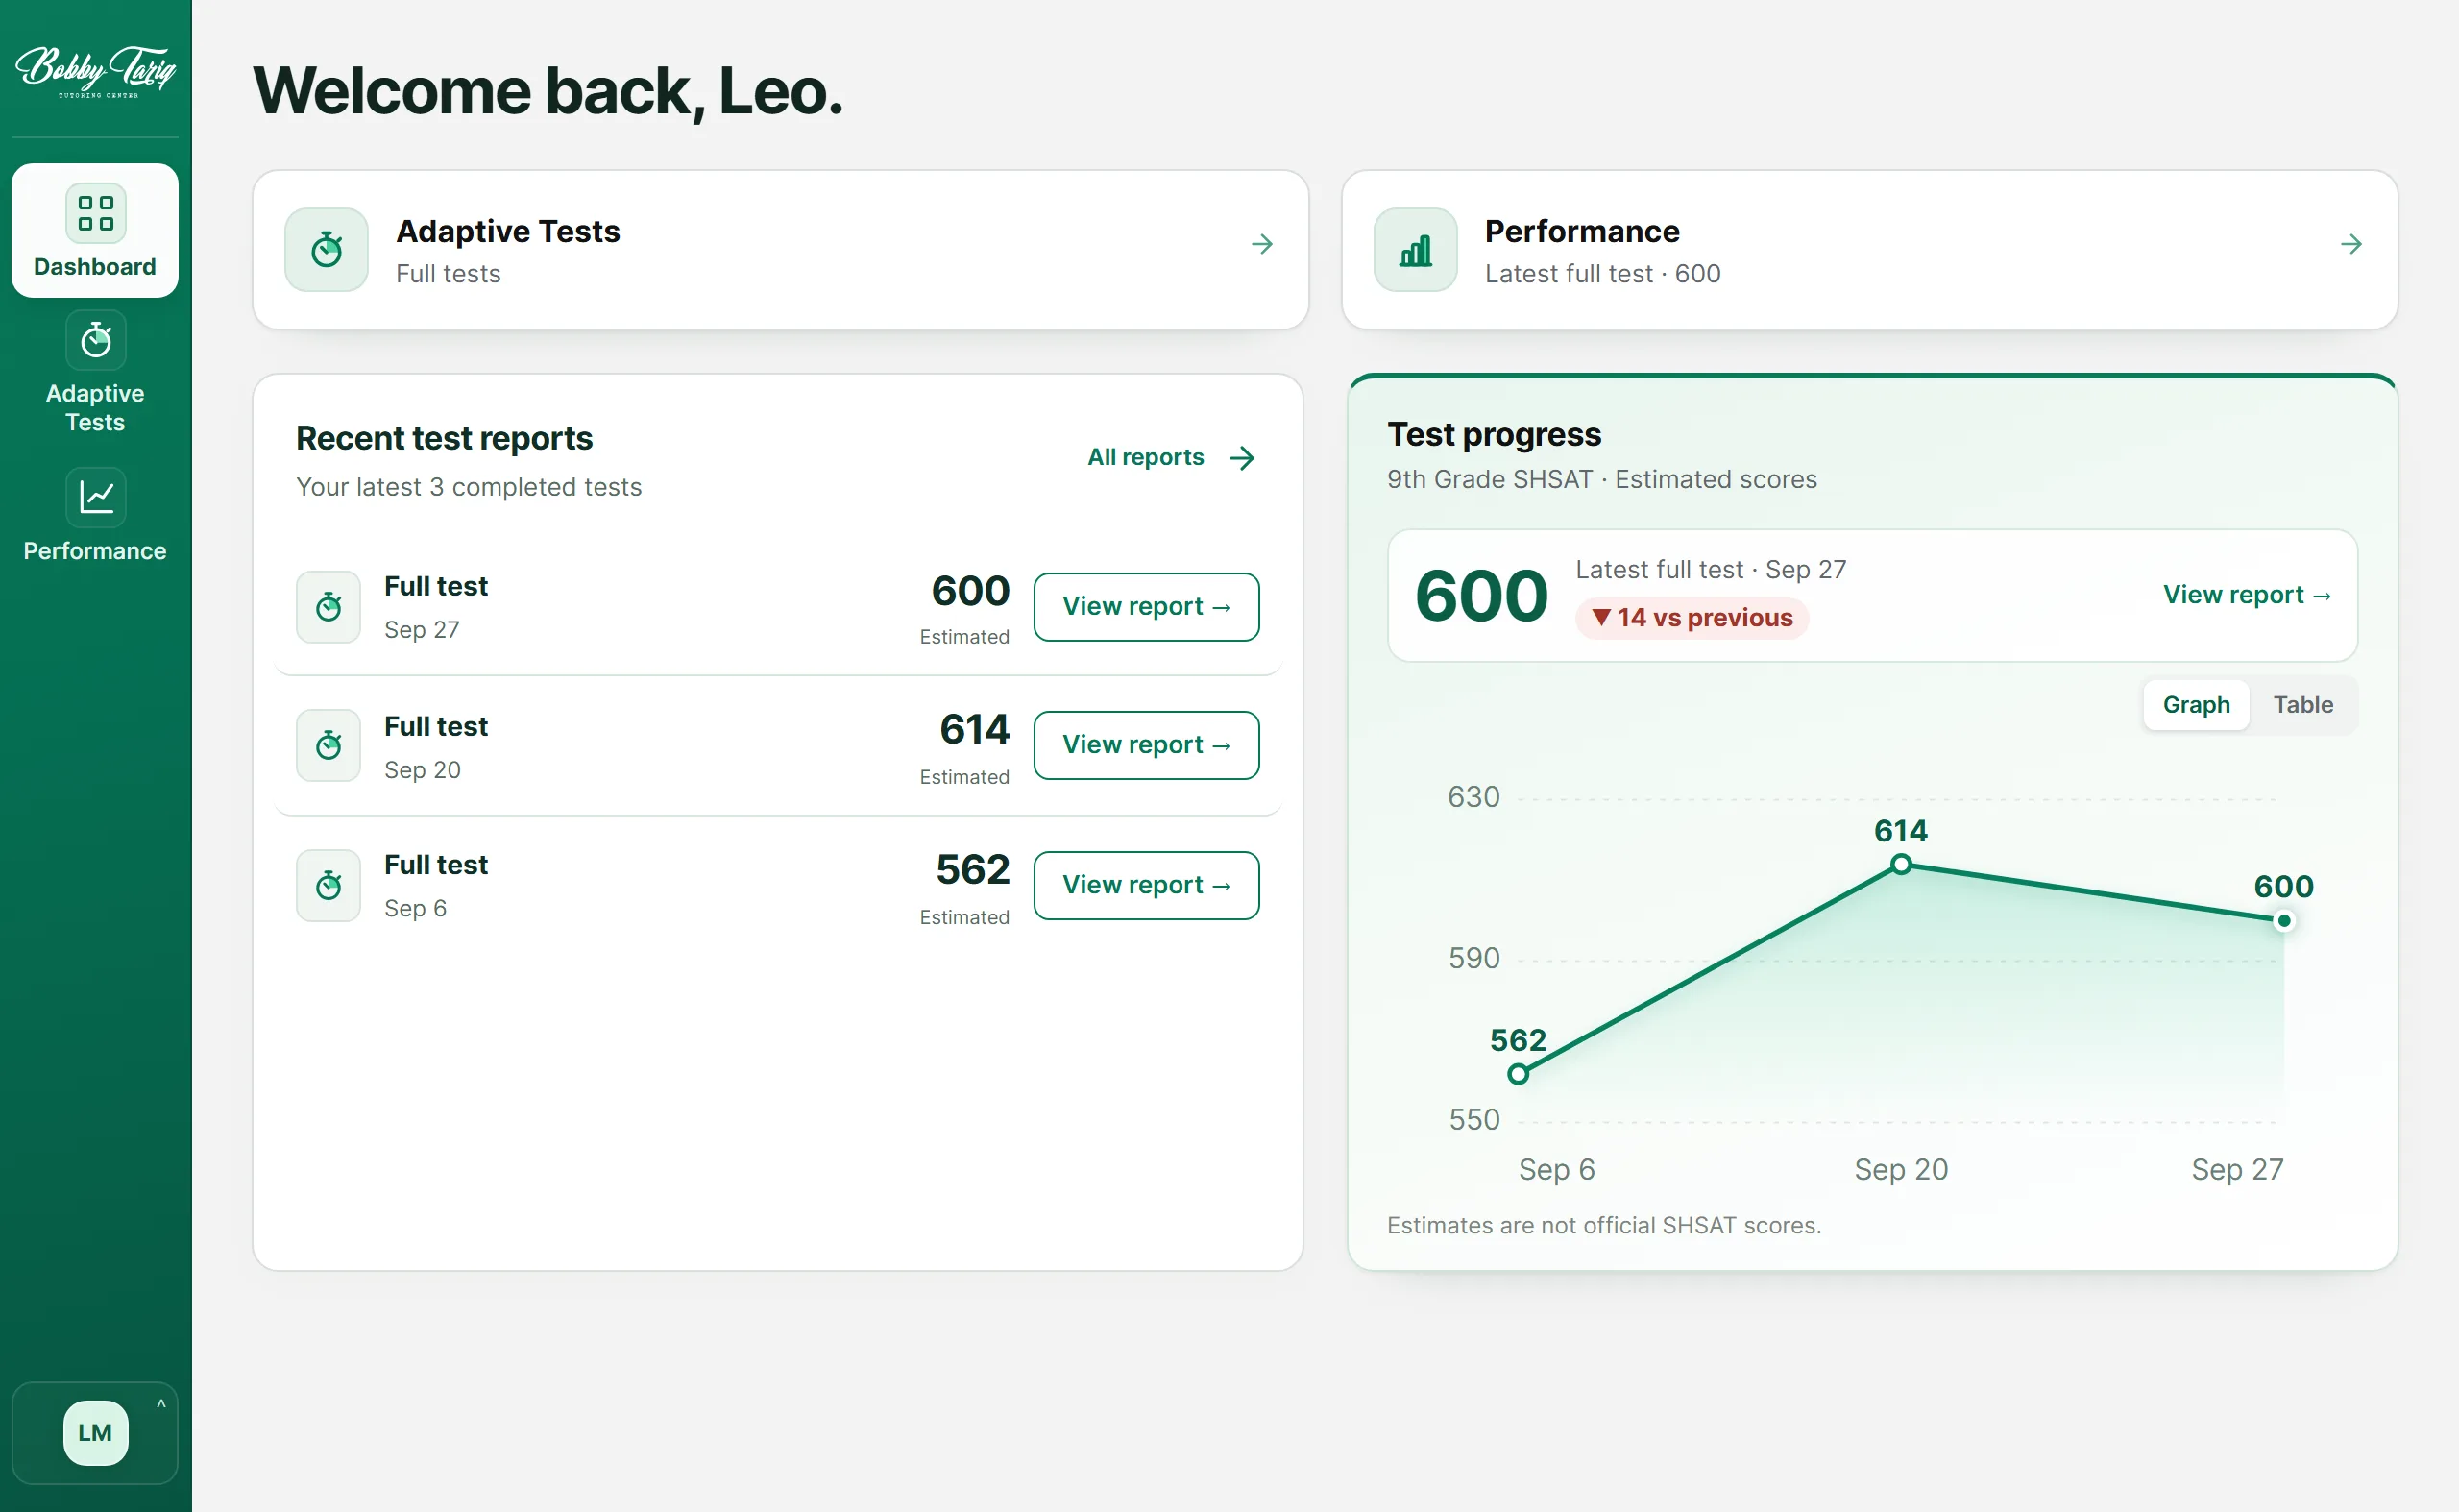
Task: Click the 590 y-axis label
Action: tap(1474, 958)
